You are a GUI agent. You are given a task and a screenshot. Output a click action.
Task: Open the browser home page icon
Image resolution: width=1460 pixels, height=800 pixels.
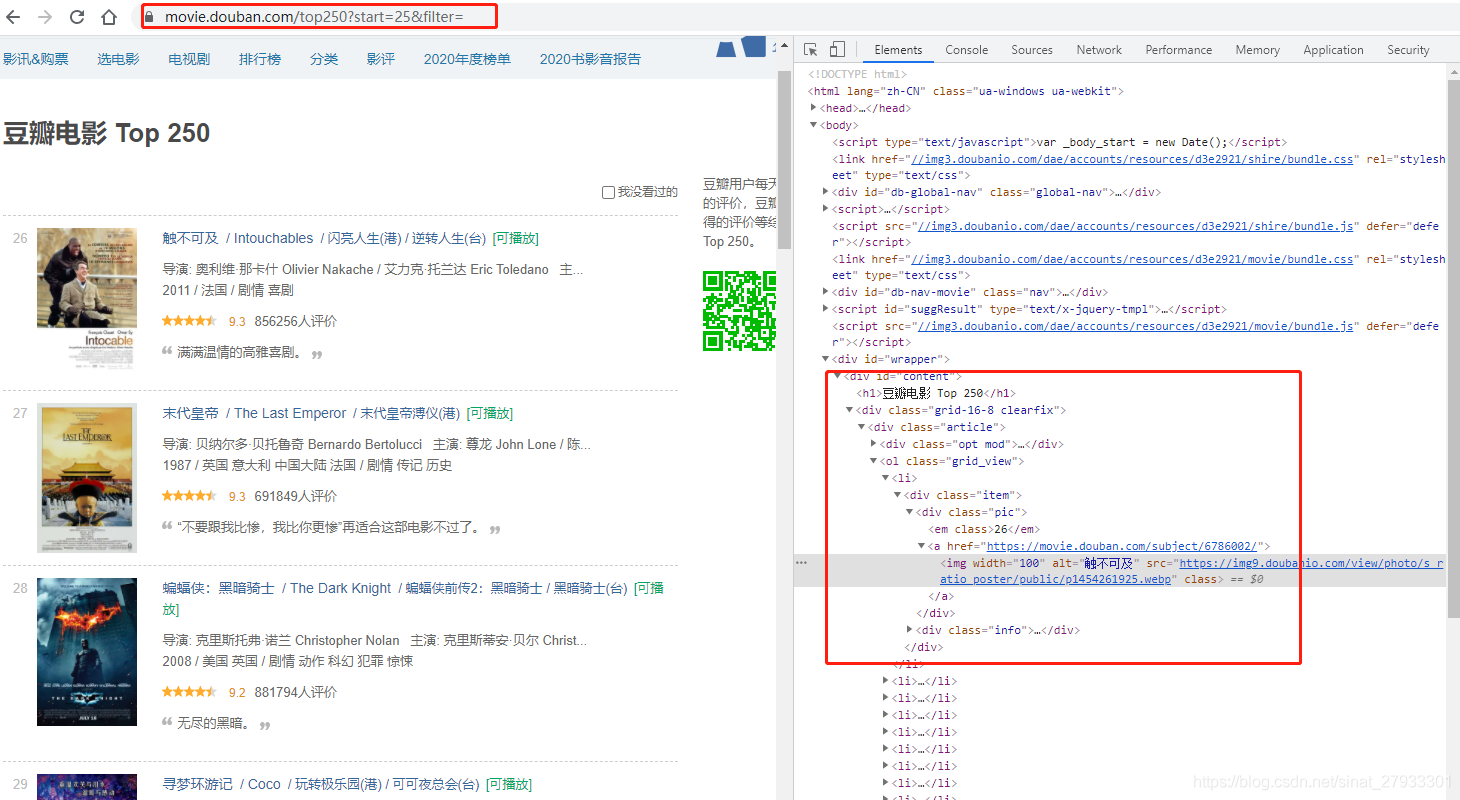pos(109,17)
